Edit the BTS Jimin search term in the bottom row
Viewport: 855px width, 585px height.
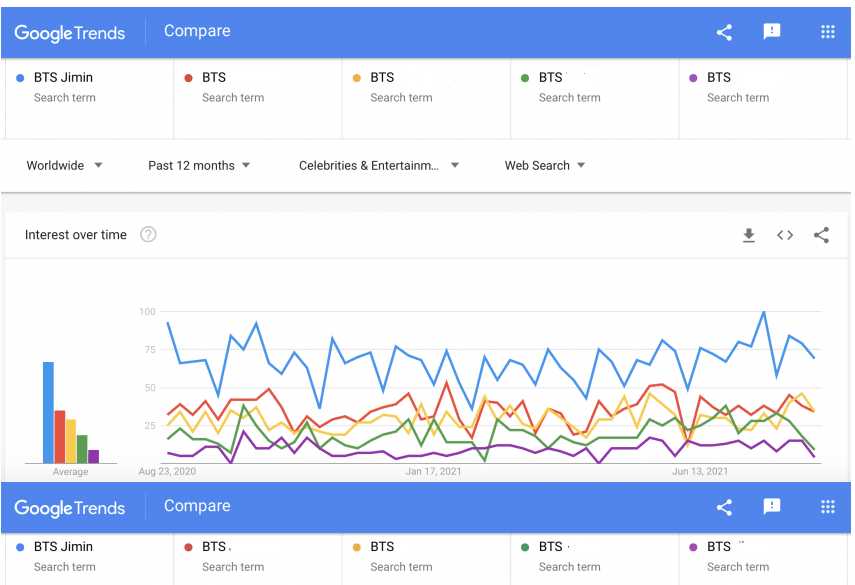click(89, 560)
